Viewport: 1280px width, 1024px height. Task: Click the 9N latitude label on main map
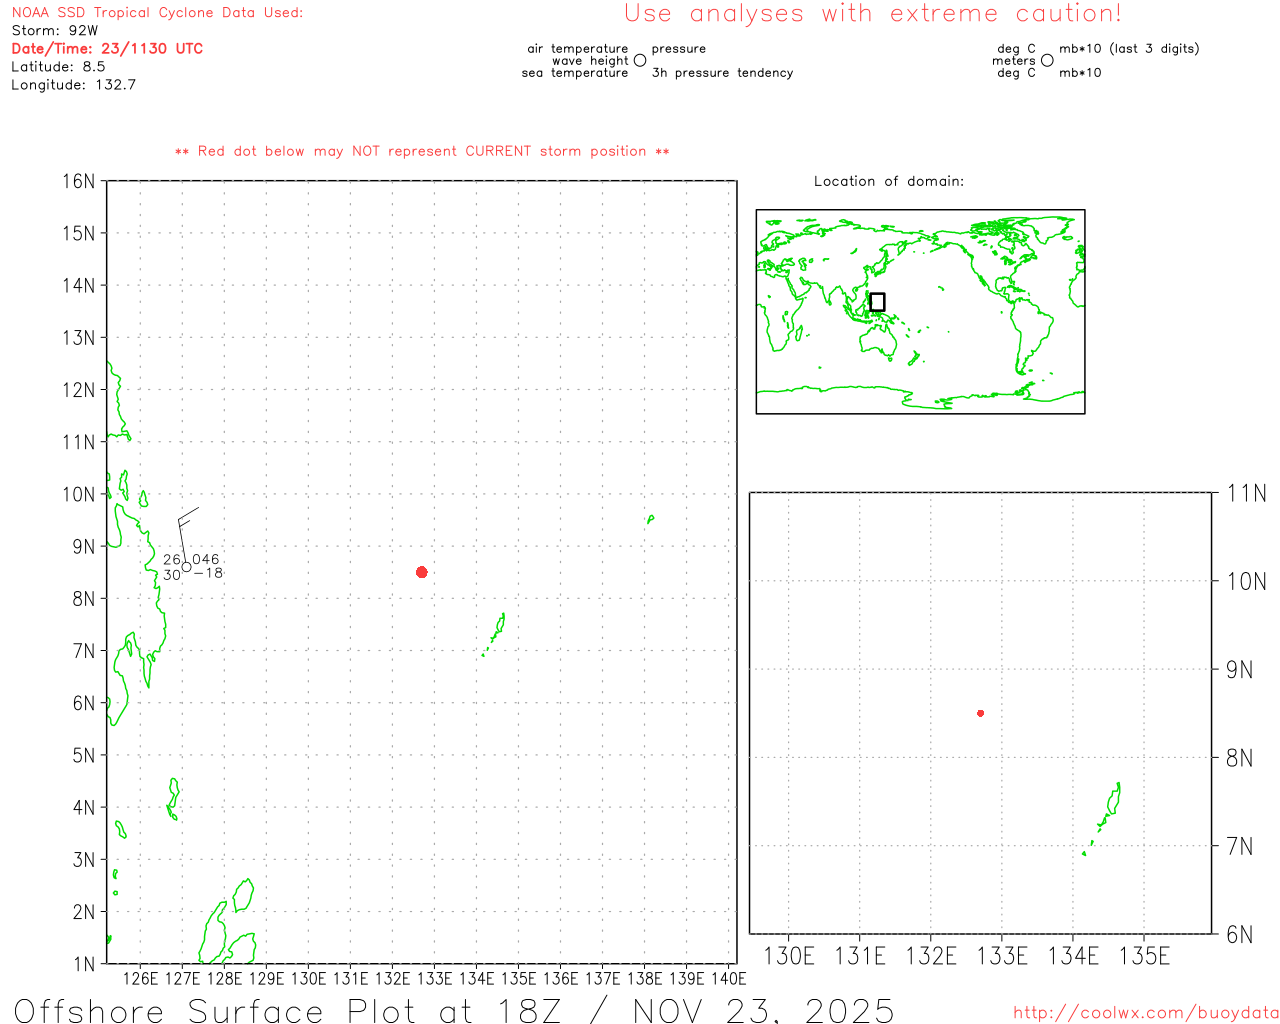84,547
